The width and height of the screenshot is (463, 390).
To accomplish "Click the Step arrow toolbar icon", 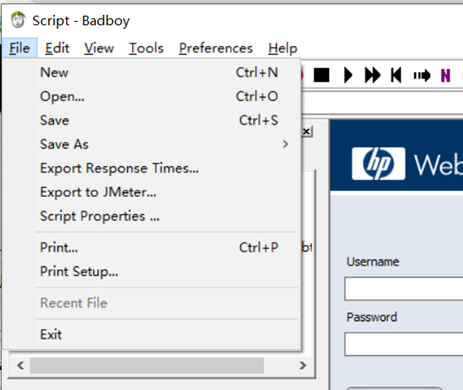I will point(422,76).
